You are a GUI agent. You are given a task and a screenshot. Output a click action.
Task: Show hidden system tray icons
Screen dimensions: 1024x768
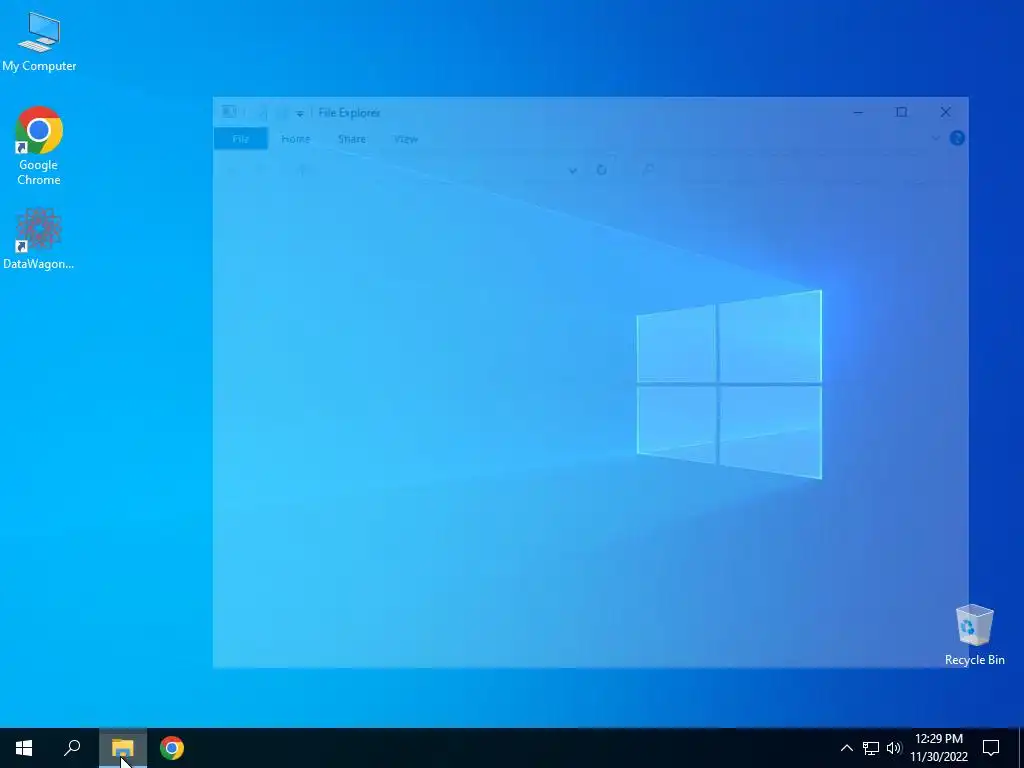click(846, 748)
